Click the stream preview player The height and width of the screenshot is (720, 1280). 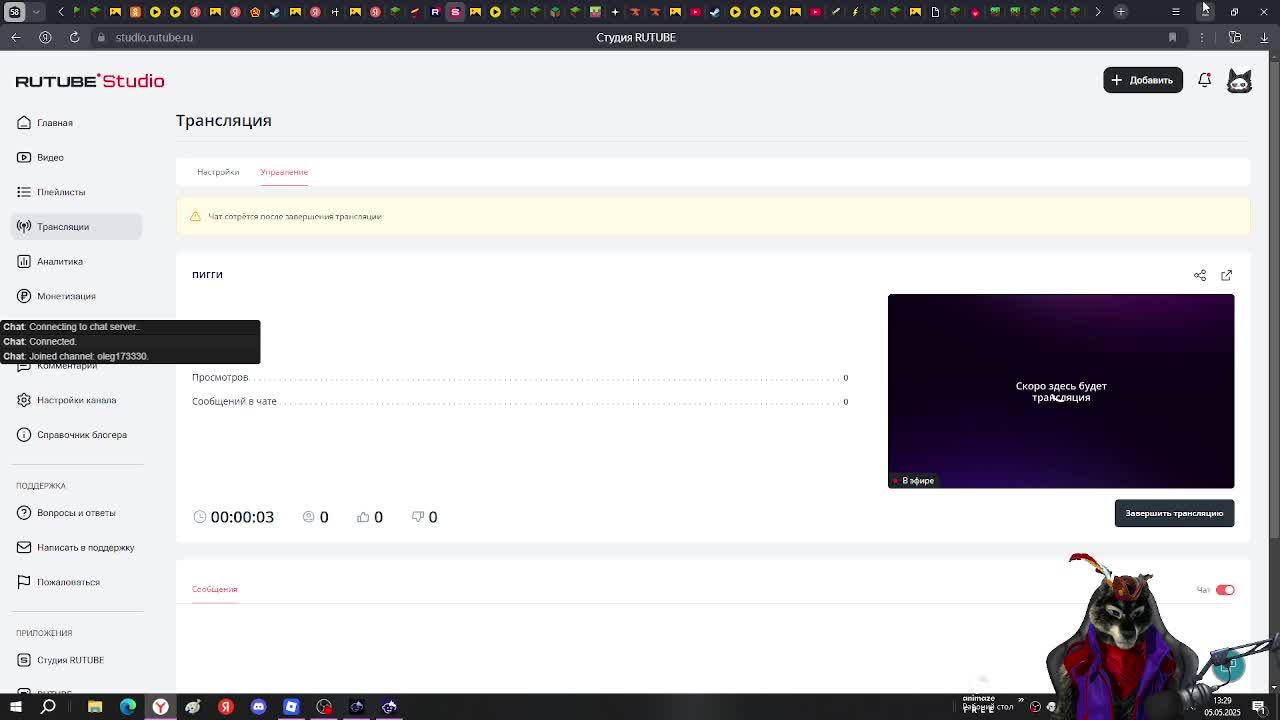[1061, 391]
